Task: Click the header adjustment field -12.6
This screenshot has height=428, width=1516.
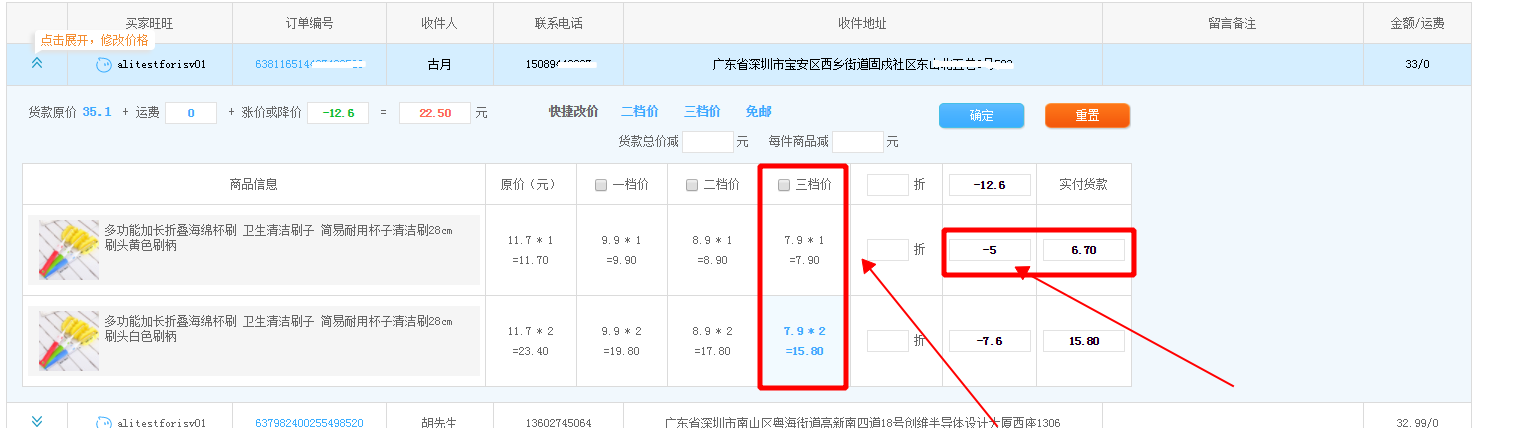Action: [x=989, y=185]
